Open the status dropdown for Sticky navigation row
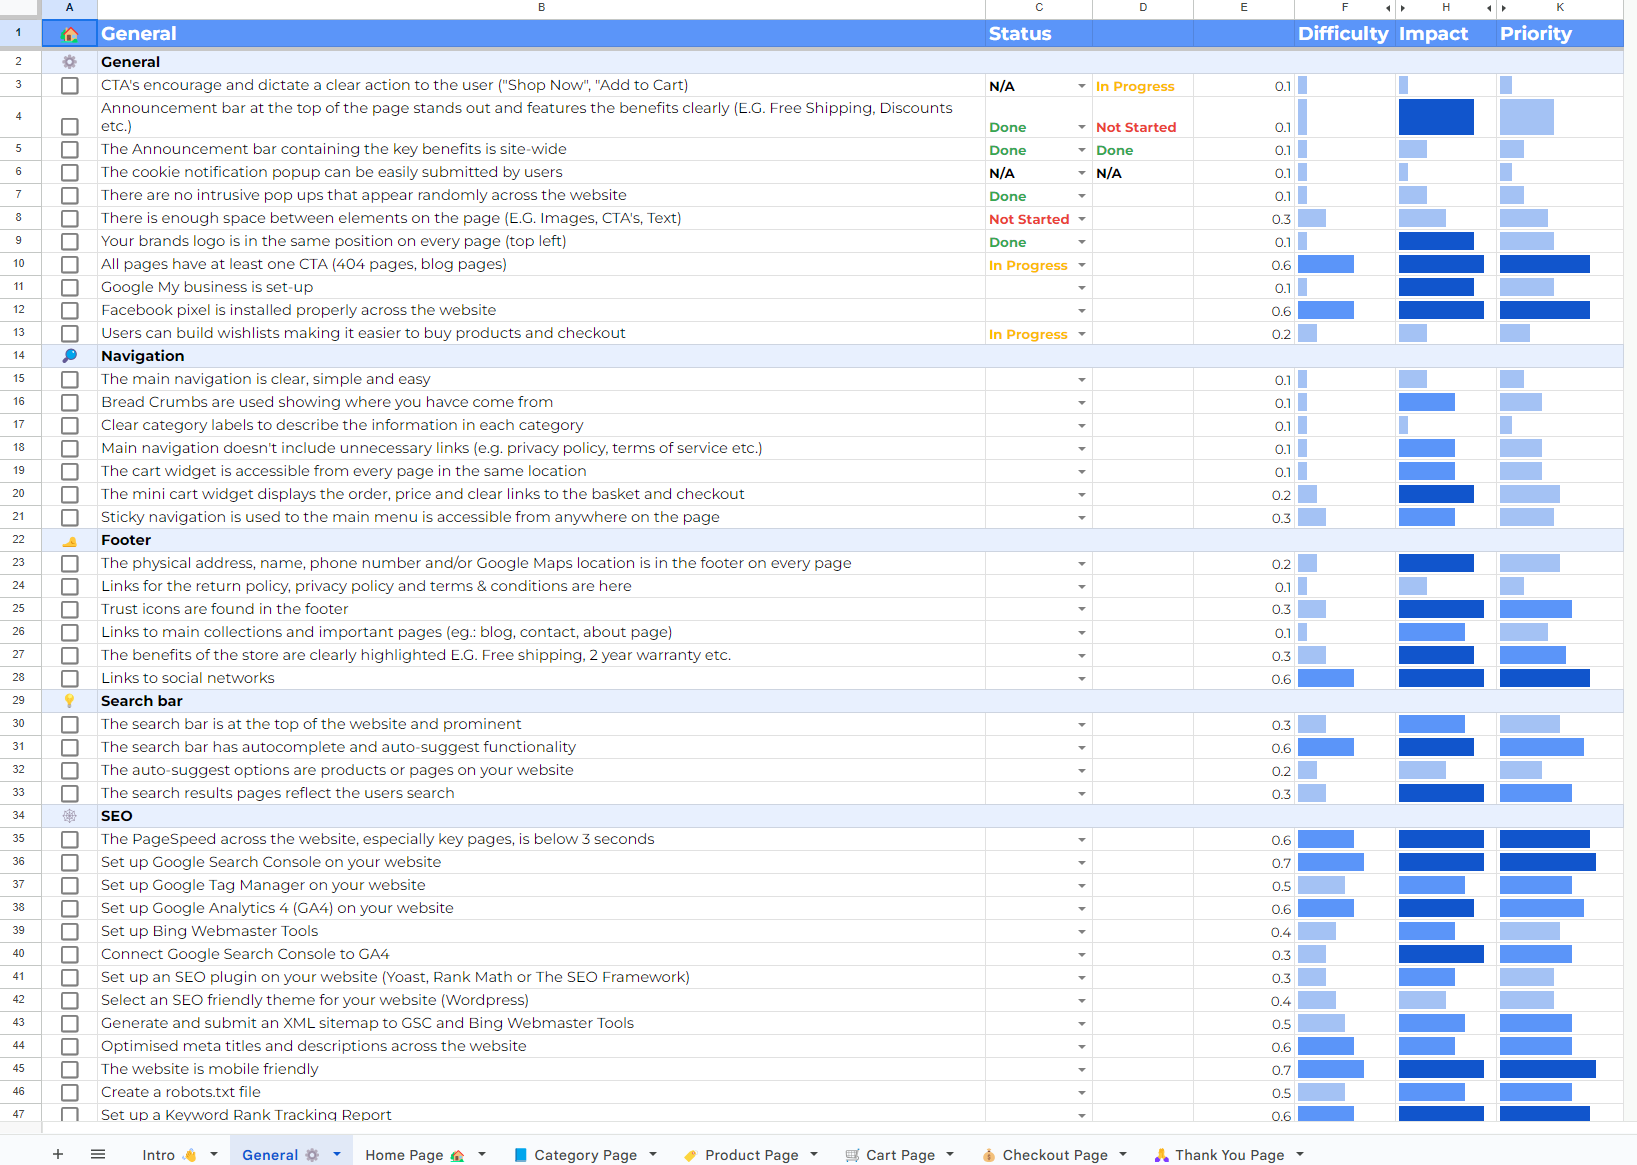This screenshot has height=1165, width=1637. [1082, 518]
